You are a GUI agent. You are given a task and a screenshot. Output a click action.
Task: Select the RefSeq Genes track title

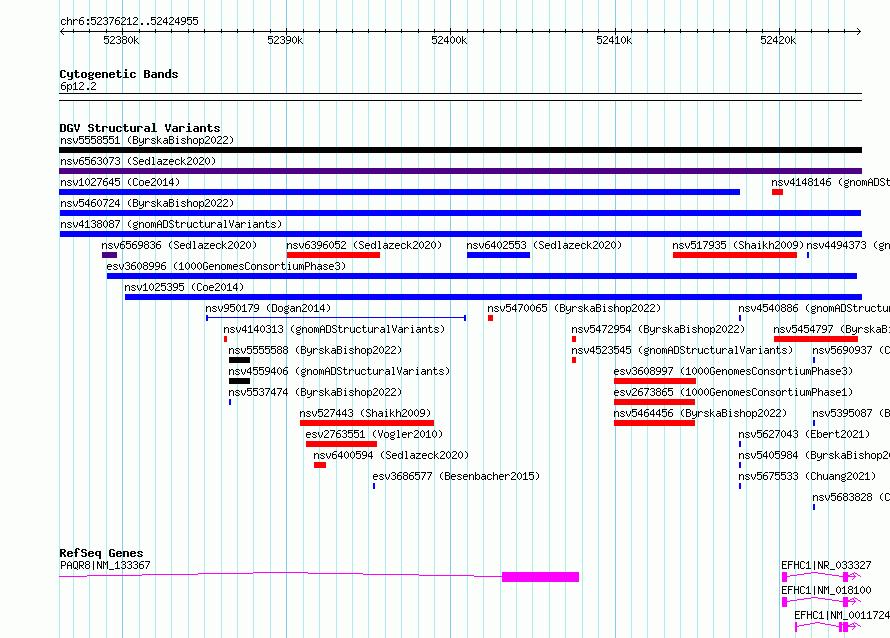[101, 553]
